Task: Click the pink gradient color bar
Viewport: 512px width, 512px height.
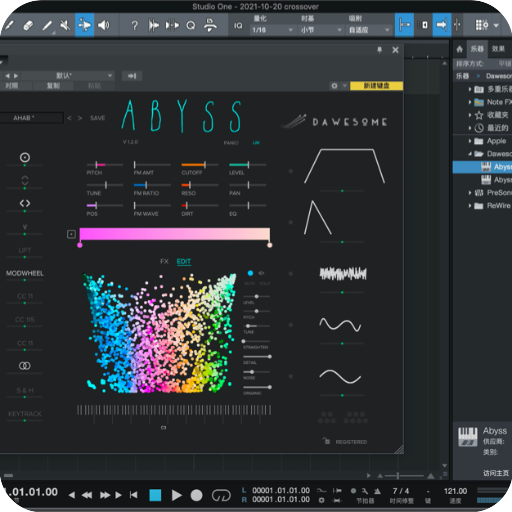Action: [175, 234]
